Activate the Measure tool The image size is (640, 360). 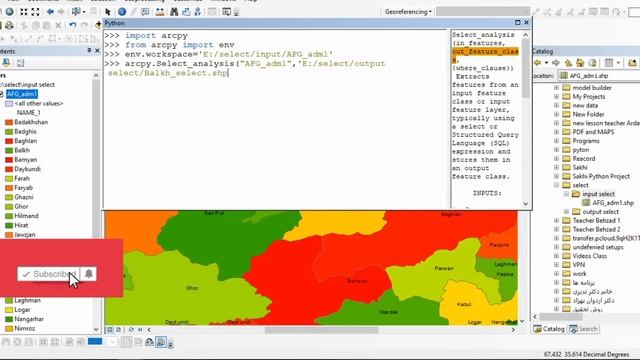pyautogui.click(x=160, y=12)
